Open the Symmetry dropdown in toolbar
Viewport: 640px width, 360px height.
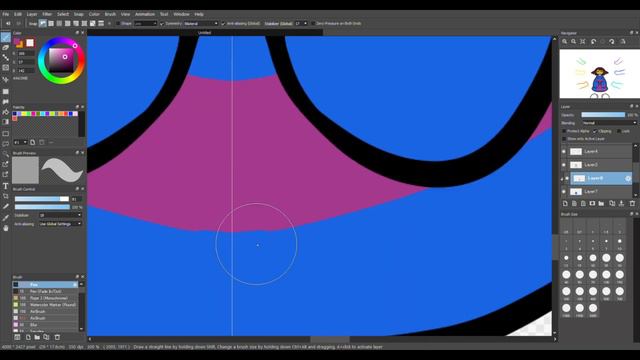pyautogui.click(x=201, y=24)
